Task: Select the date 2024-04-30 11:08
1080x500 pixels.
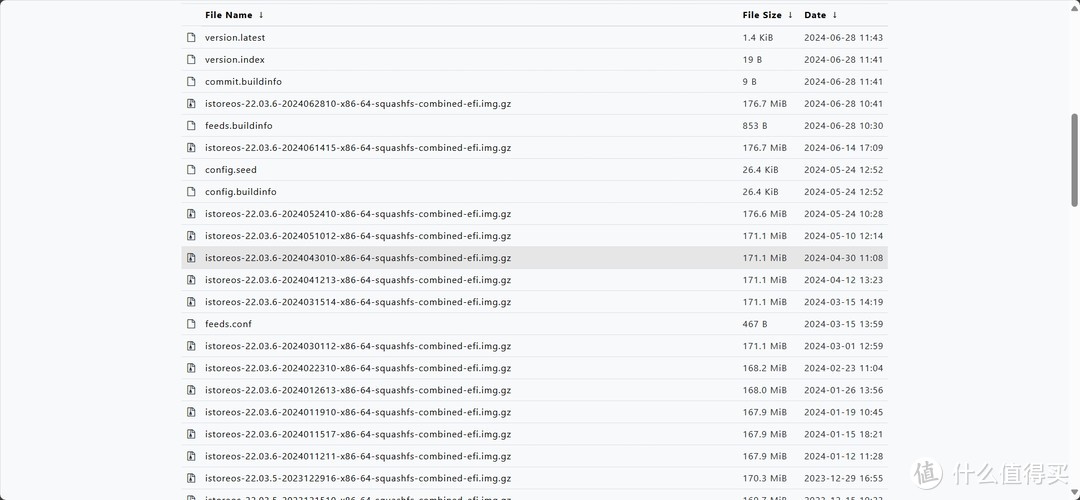Action: pos(843,258)
